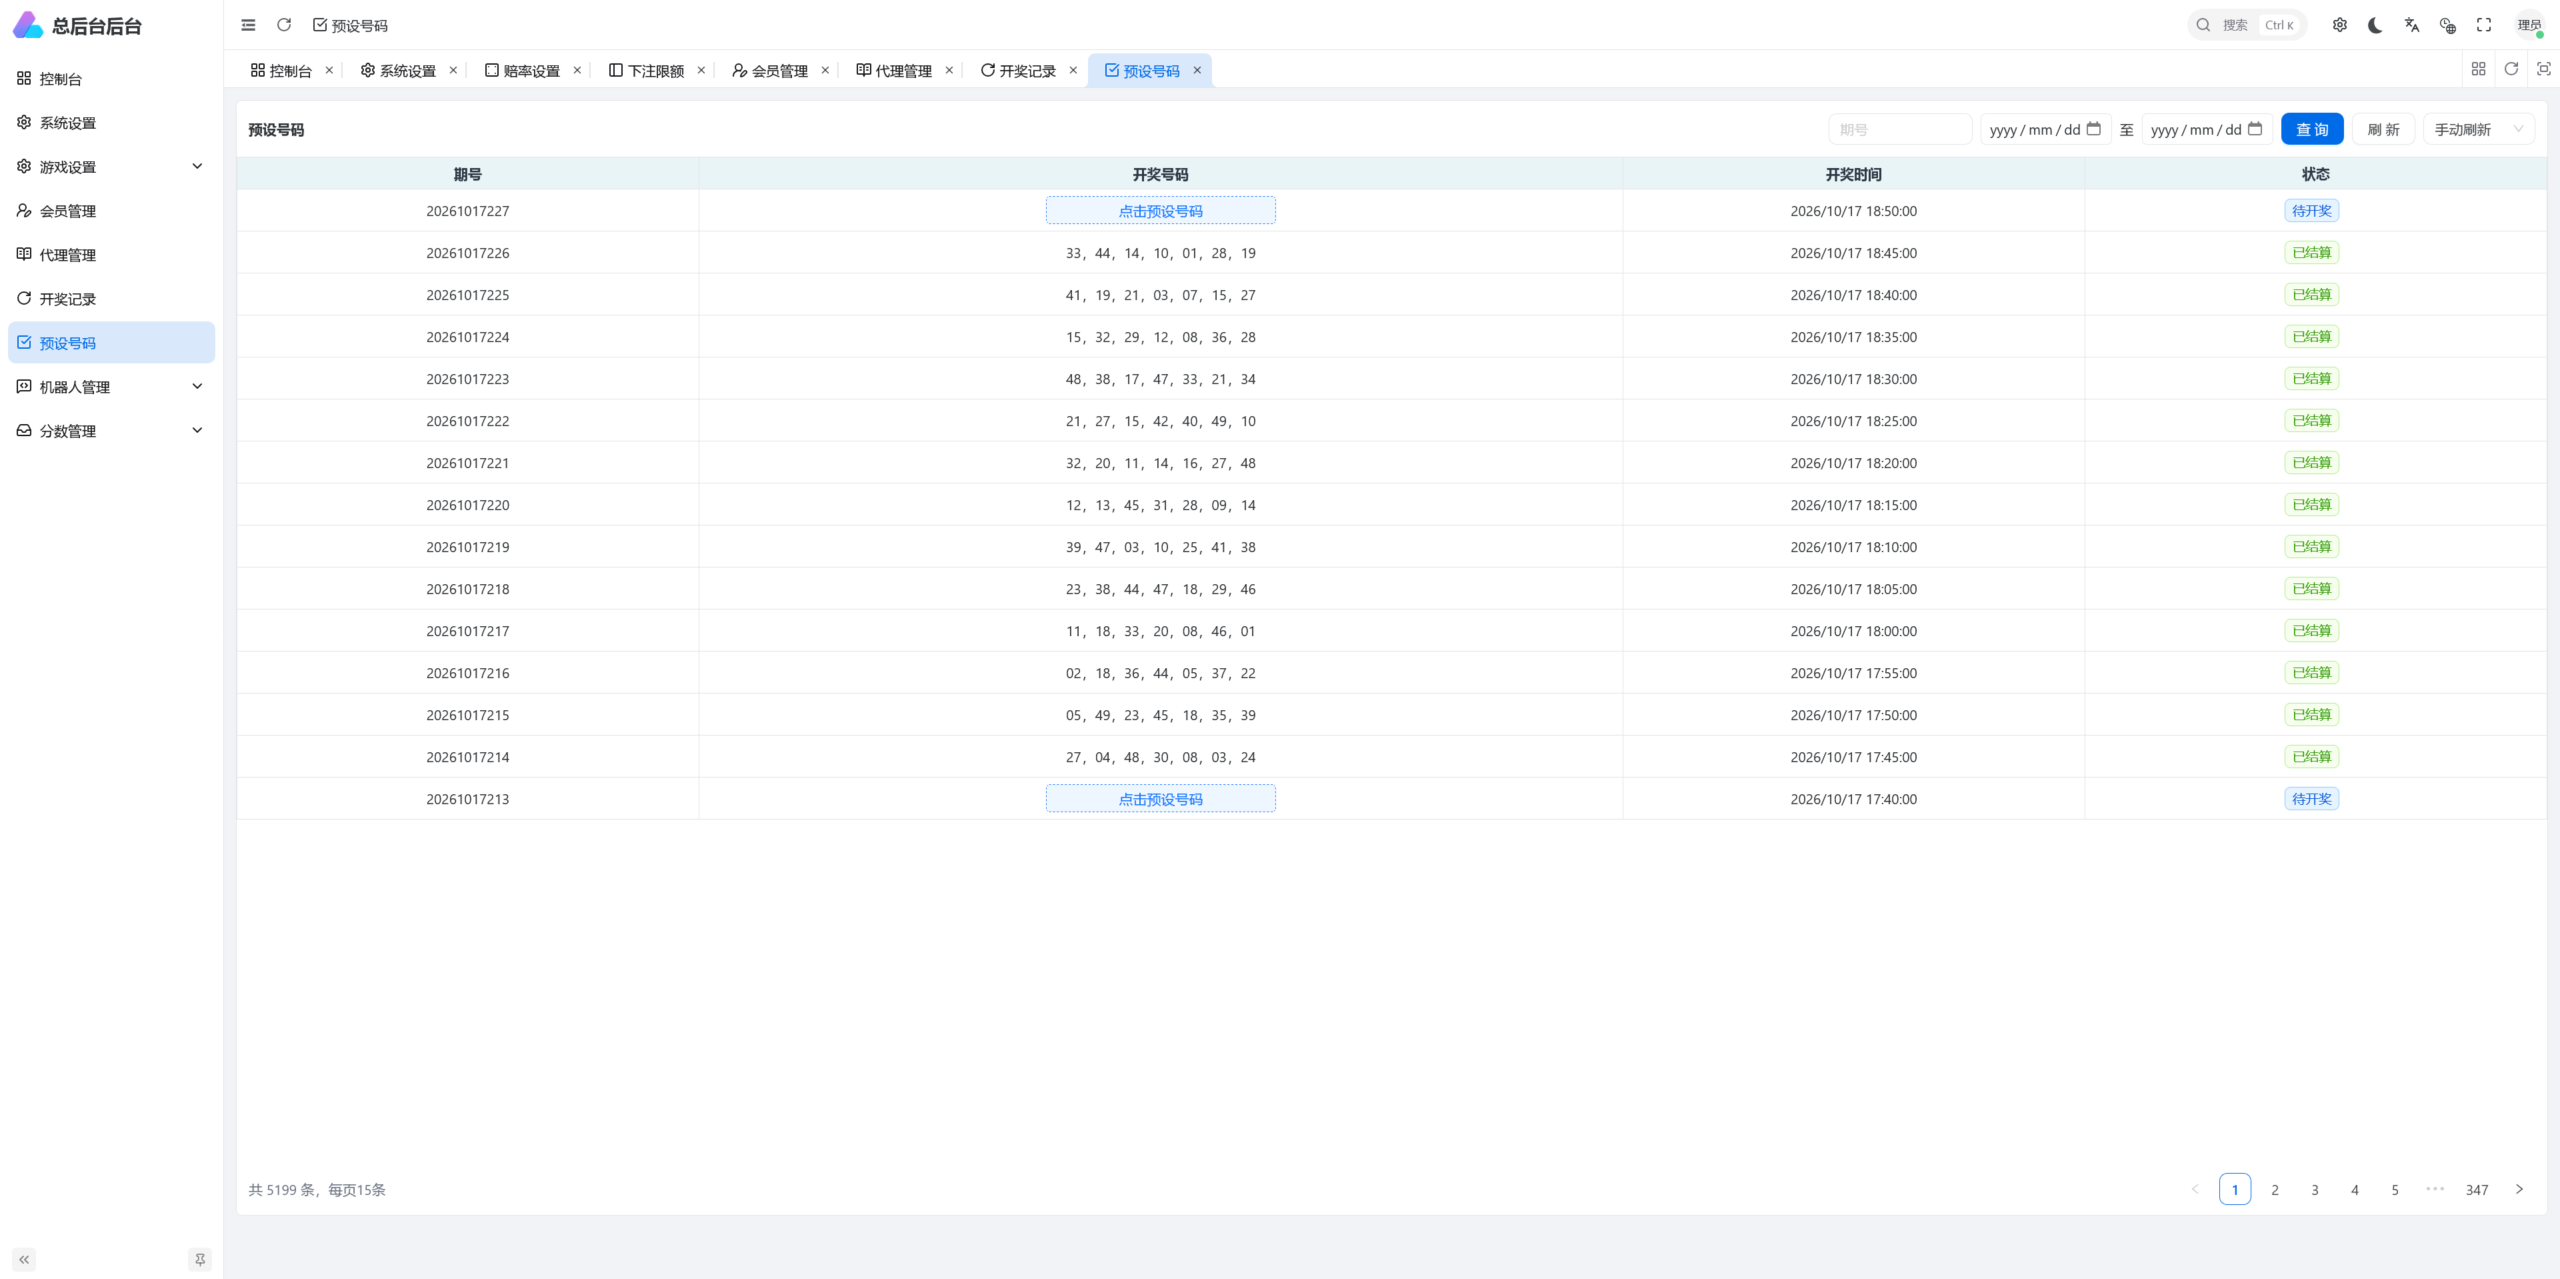Open the tab grid icon at right of tabs

(x=2478, y=69)
